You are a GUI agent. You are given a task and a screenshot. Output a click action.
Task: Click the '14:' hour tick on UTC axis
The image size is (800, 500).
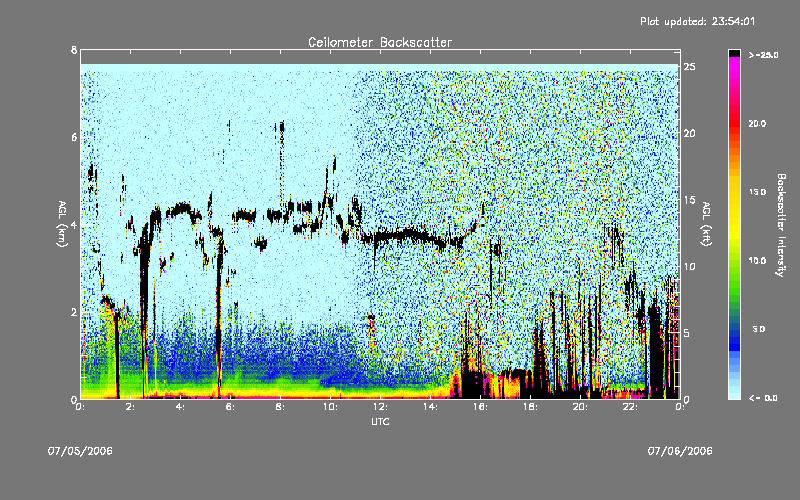[430, 407]
